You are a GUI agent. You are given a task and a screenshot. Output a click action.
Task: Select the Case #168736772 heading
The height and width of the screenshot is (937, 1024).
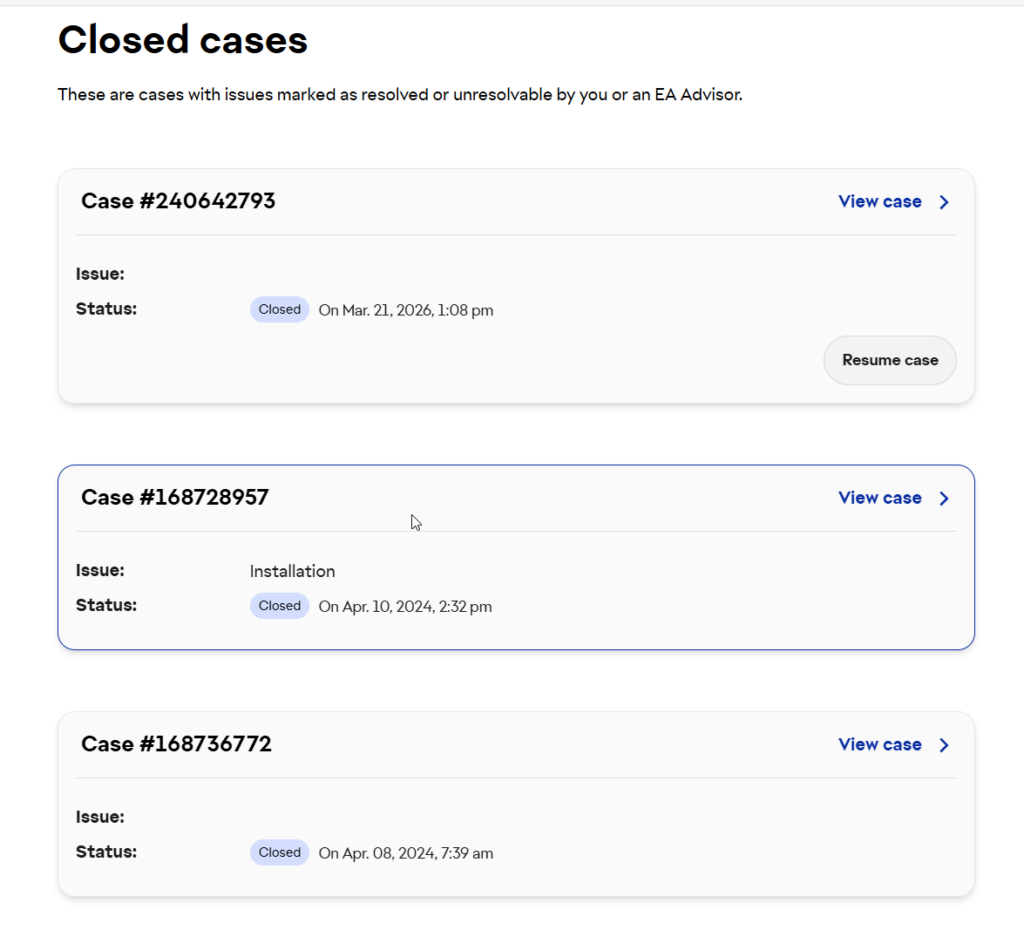click(x=176, y=744)
